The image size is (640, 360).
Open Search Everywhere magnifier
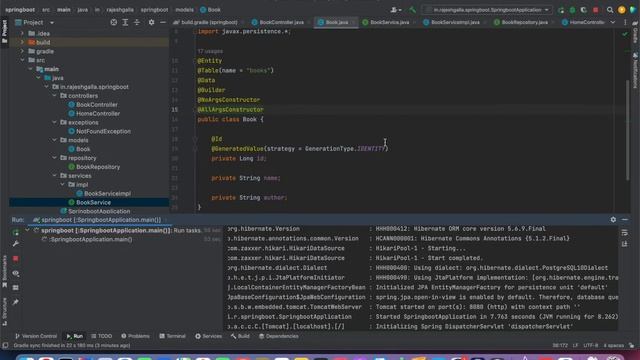pos(610,10)
